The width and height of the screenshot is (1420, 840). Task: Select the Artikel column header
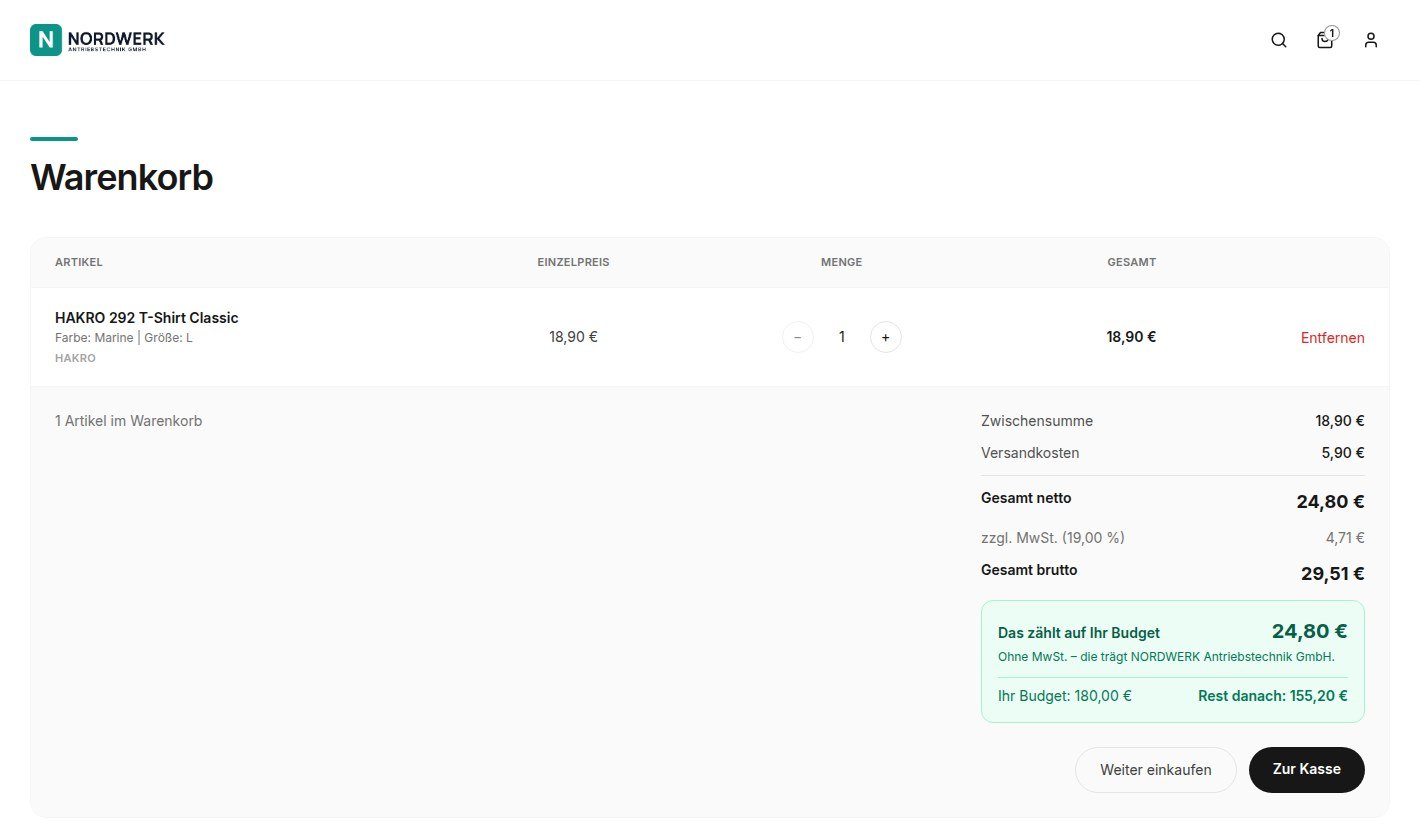point(79,262)
